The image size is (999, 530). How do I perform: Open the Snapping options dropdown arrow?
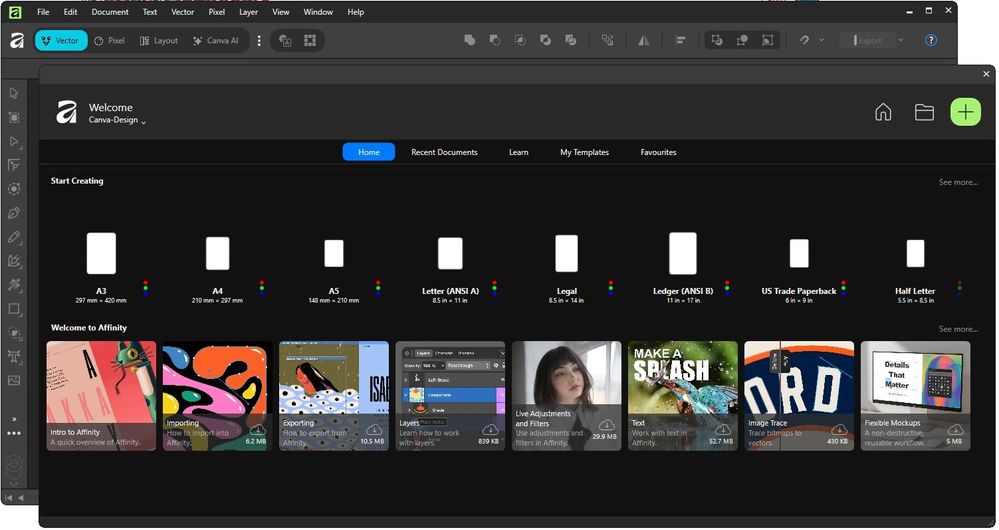[821, 40]
